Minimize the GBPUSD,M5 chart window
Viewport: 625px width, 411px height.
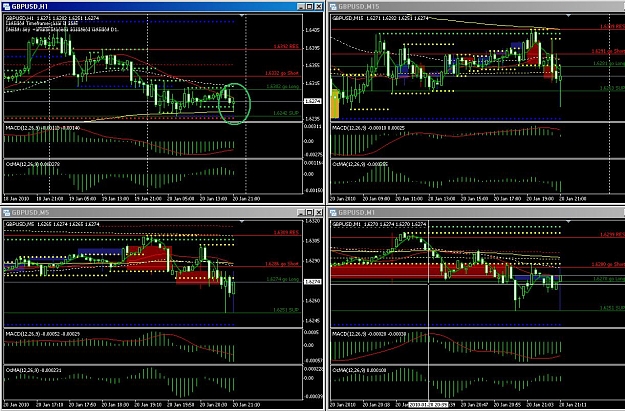(301, 212)
